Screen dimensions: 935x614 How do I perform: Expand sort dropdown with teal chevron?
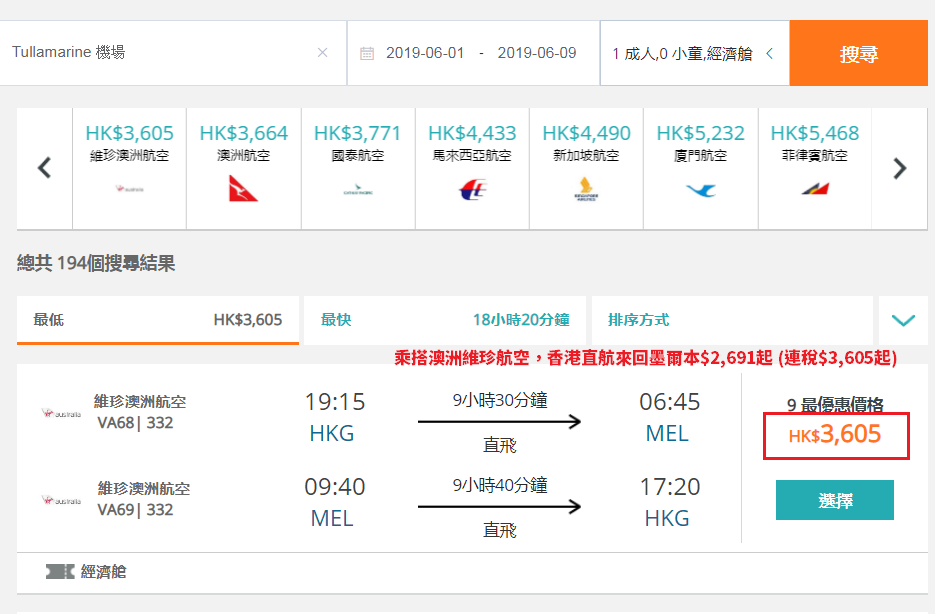pos(903,320)
